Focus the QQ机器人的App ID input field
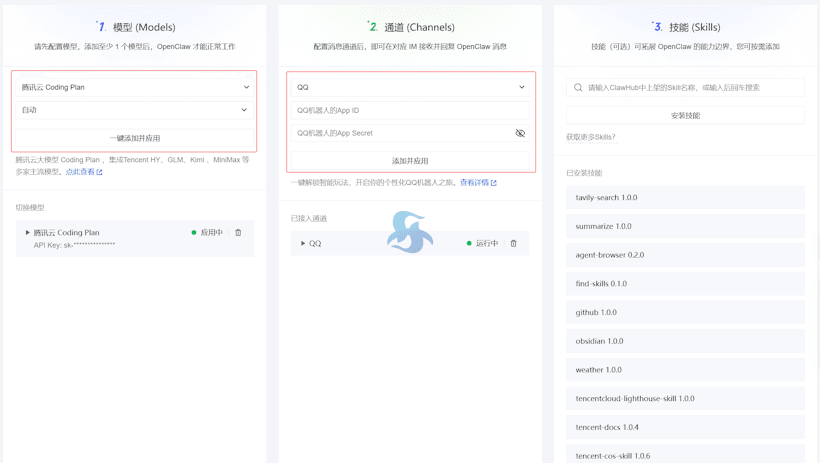The height and width of the screenshot is (463, 820). 400,110
